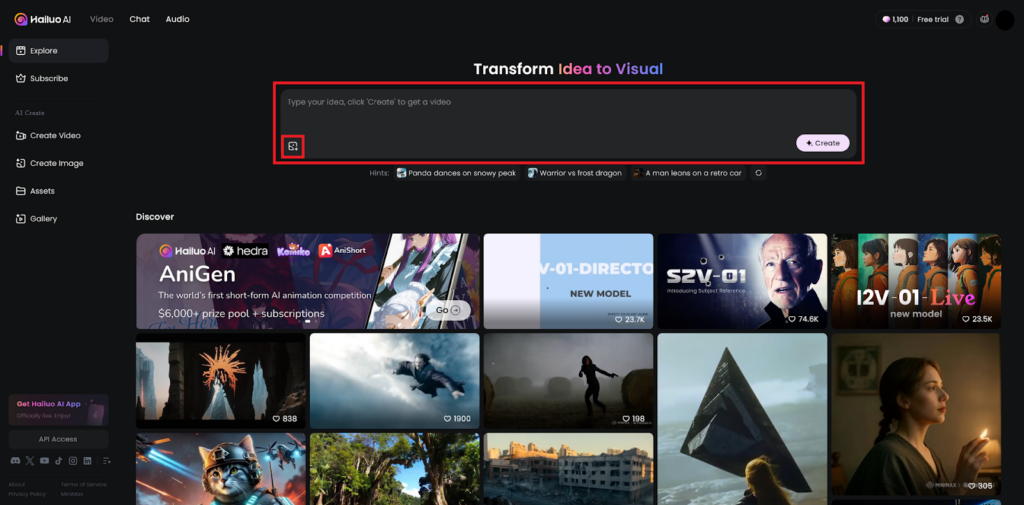Open the Explore page in sidebar

coord(59,50)
